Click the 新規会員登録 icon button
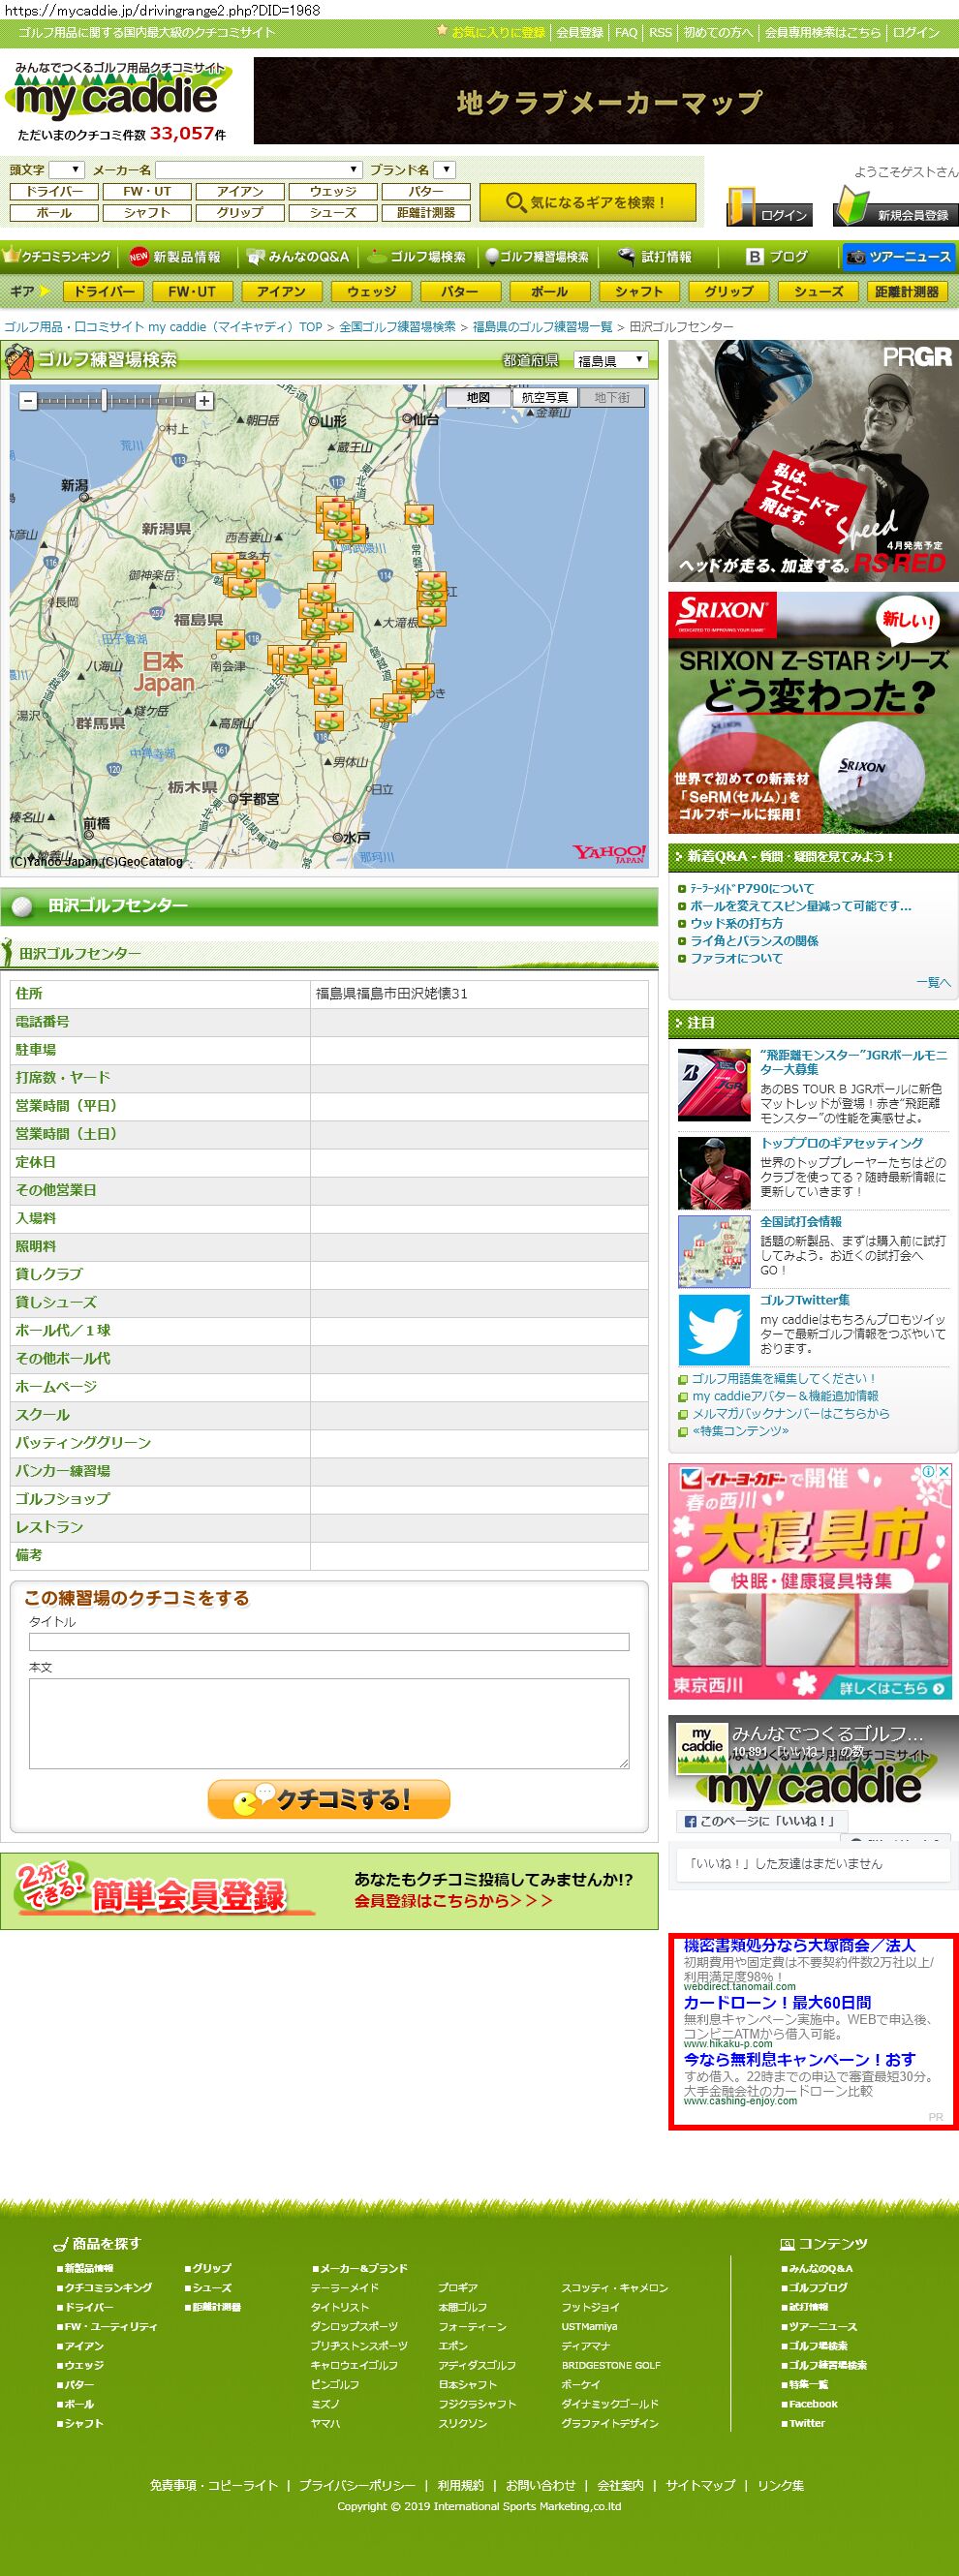 point(896,207)
